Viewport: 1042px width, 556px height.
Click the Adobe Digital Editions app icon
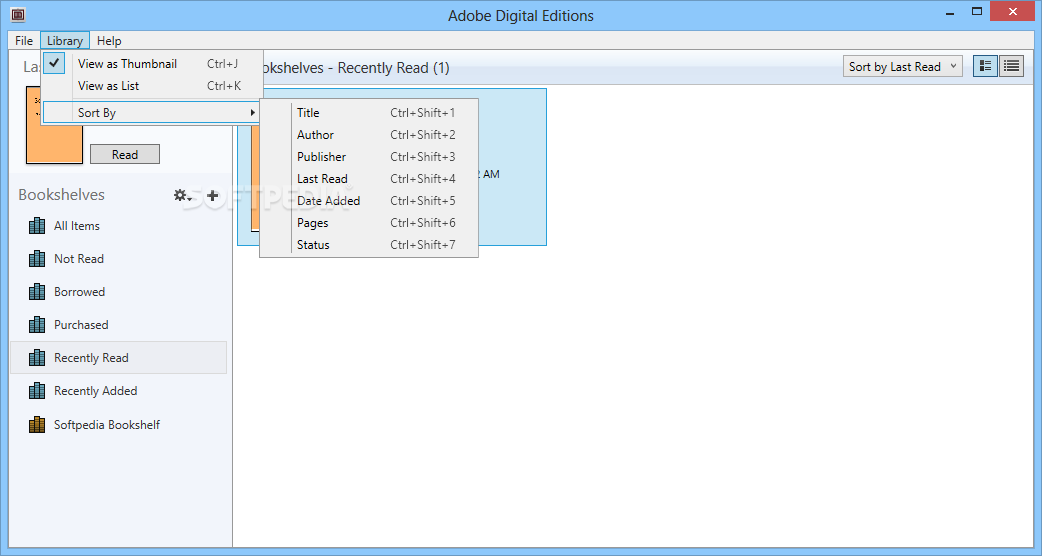click(x=18, y=13)
